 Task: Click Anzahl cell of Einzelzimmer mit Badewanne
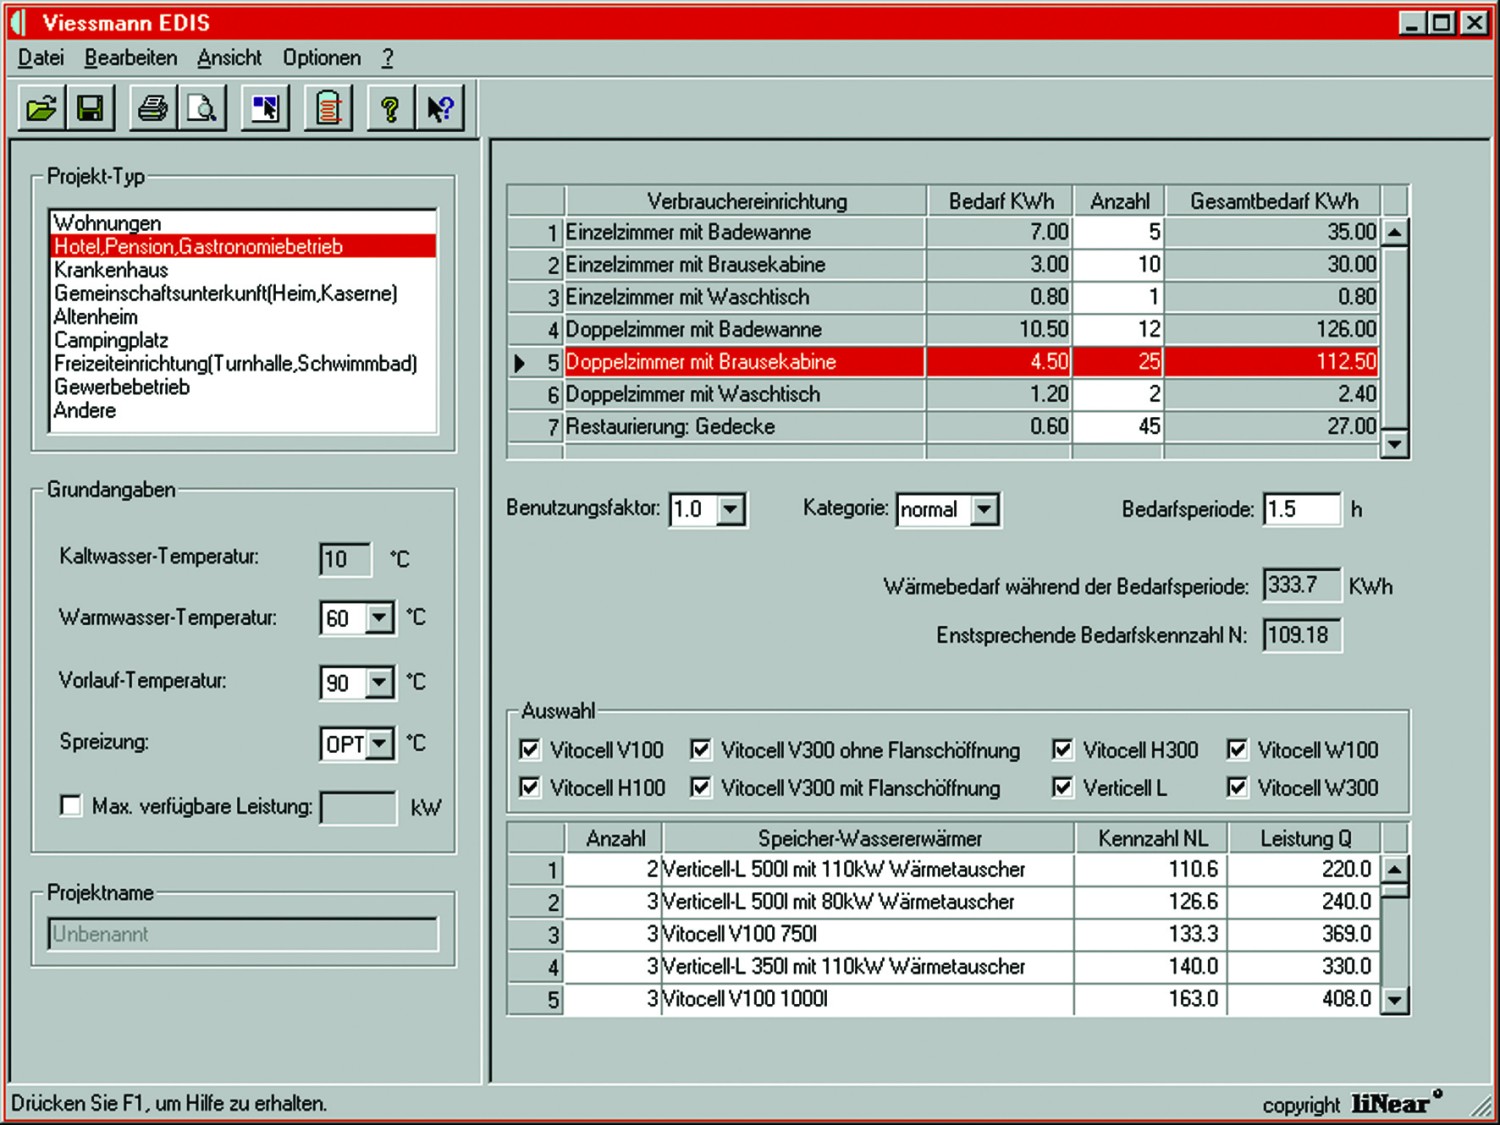[1118, 232]
